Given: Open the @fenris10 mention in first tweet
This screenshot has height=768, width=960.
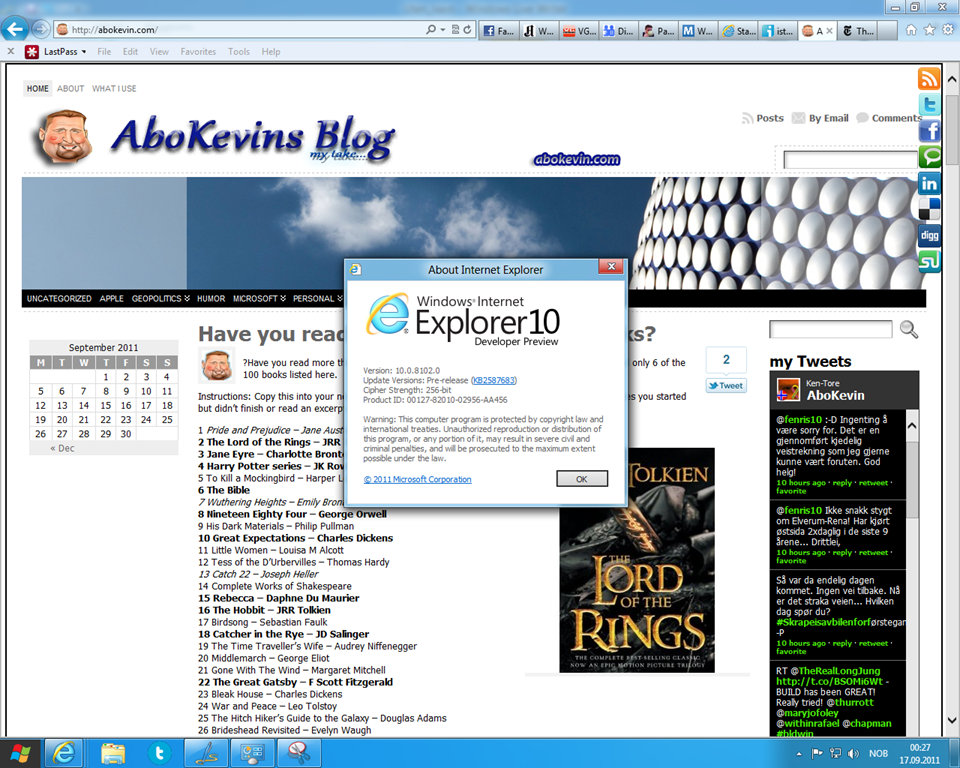Looking at the screenshot, I should click(799, 420).
